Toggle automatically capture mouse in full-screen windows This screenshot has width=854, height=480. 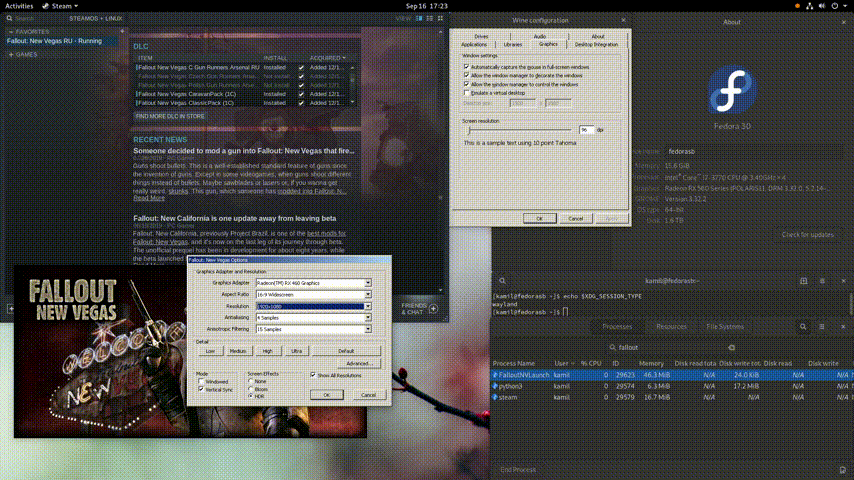pyautogui.click(x=467, y=66)
